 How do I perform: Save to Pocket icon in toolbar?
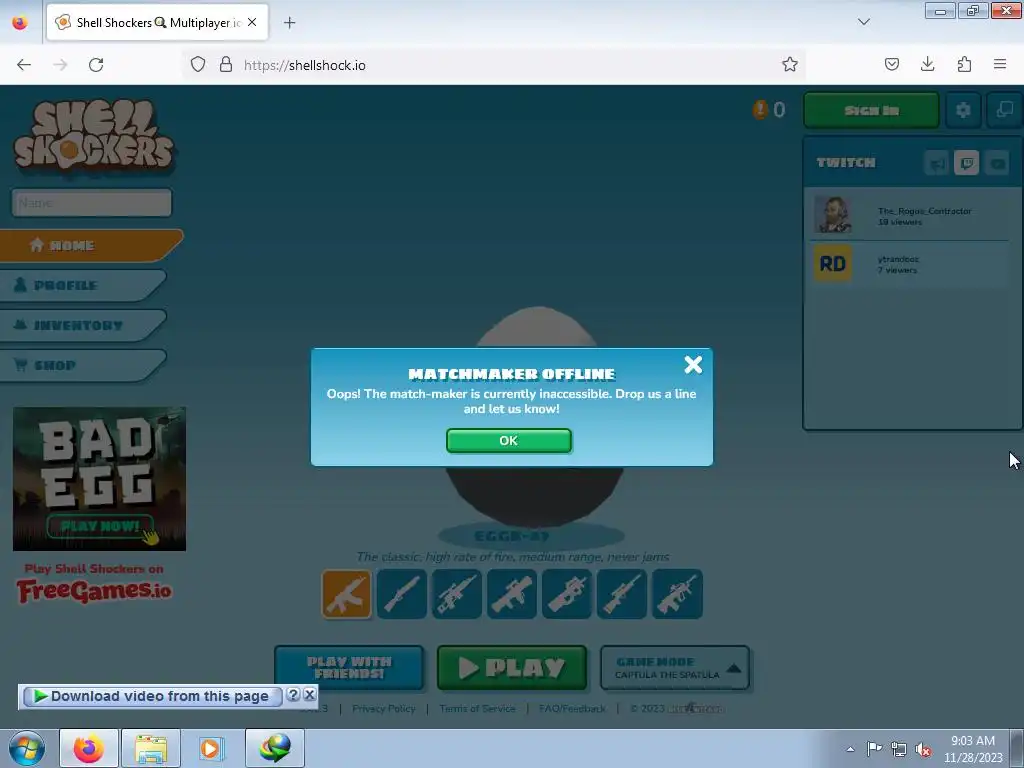coord(891,65)
